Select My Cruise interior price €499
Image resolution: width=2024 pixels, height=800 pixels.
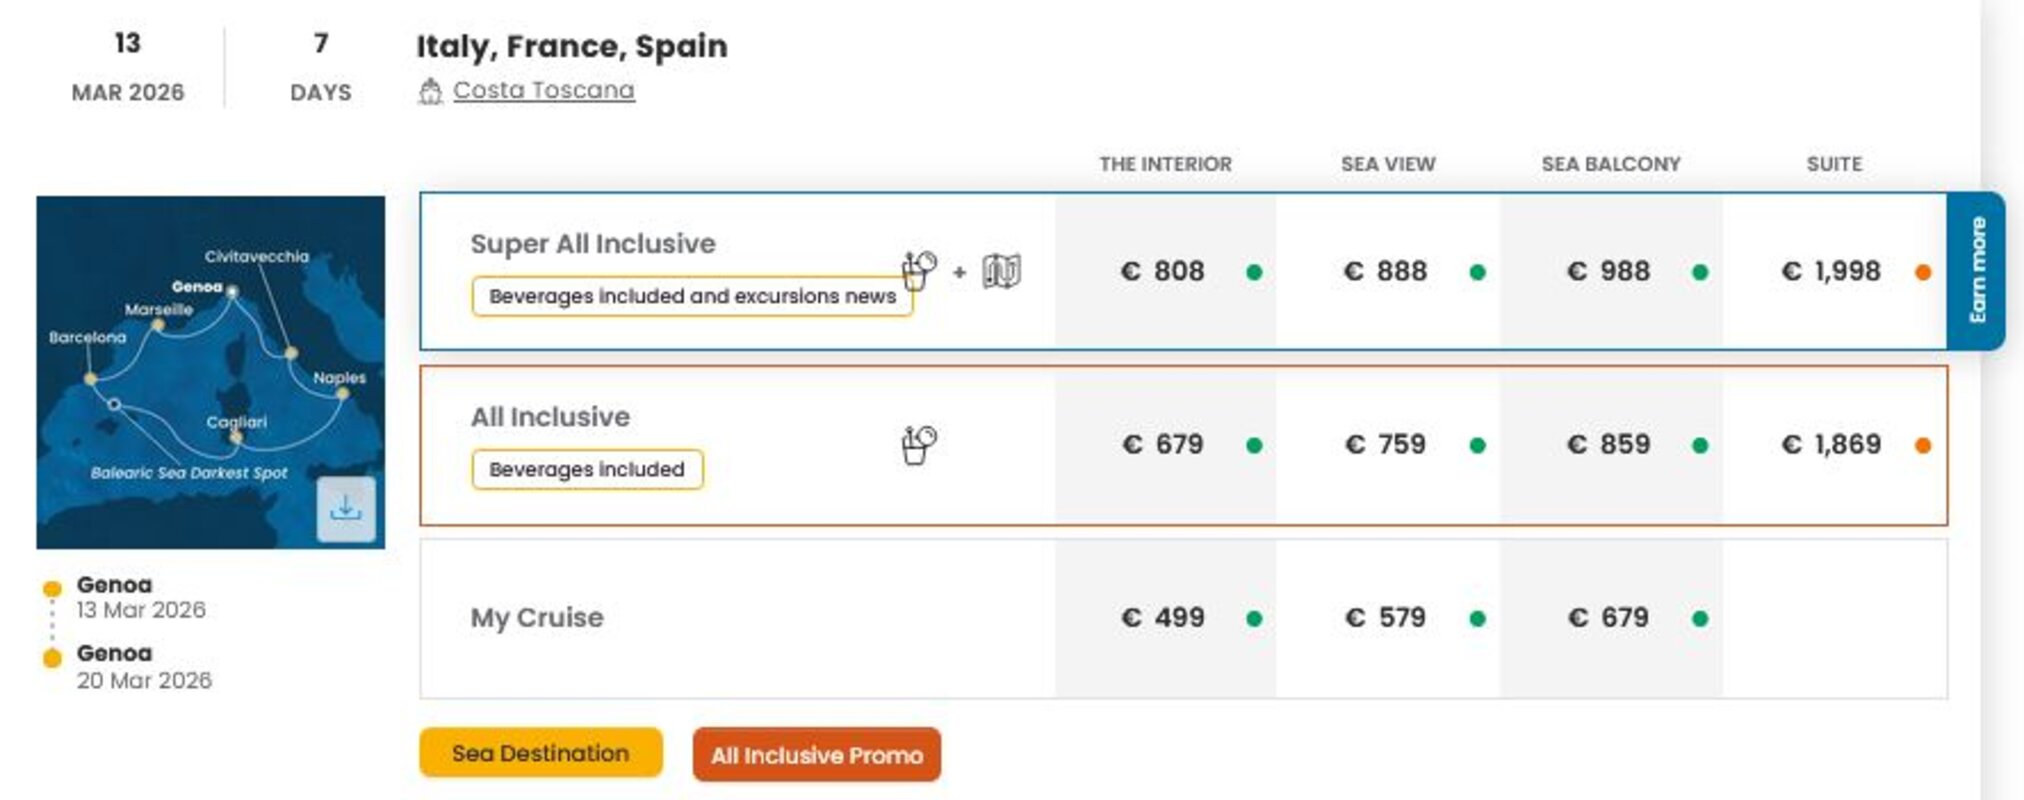coord(1163,618)
